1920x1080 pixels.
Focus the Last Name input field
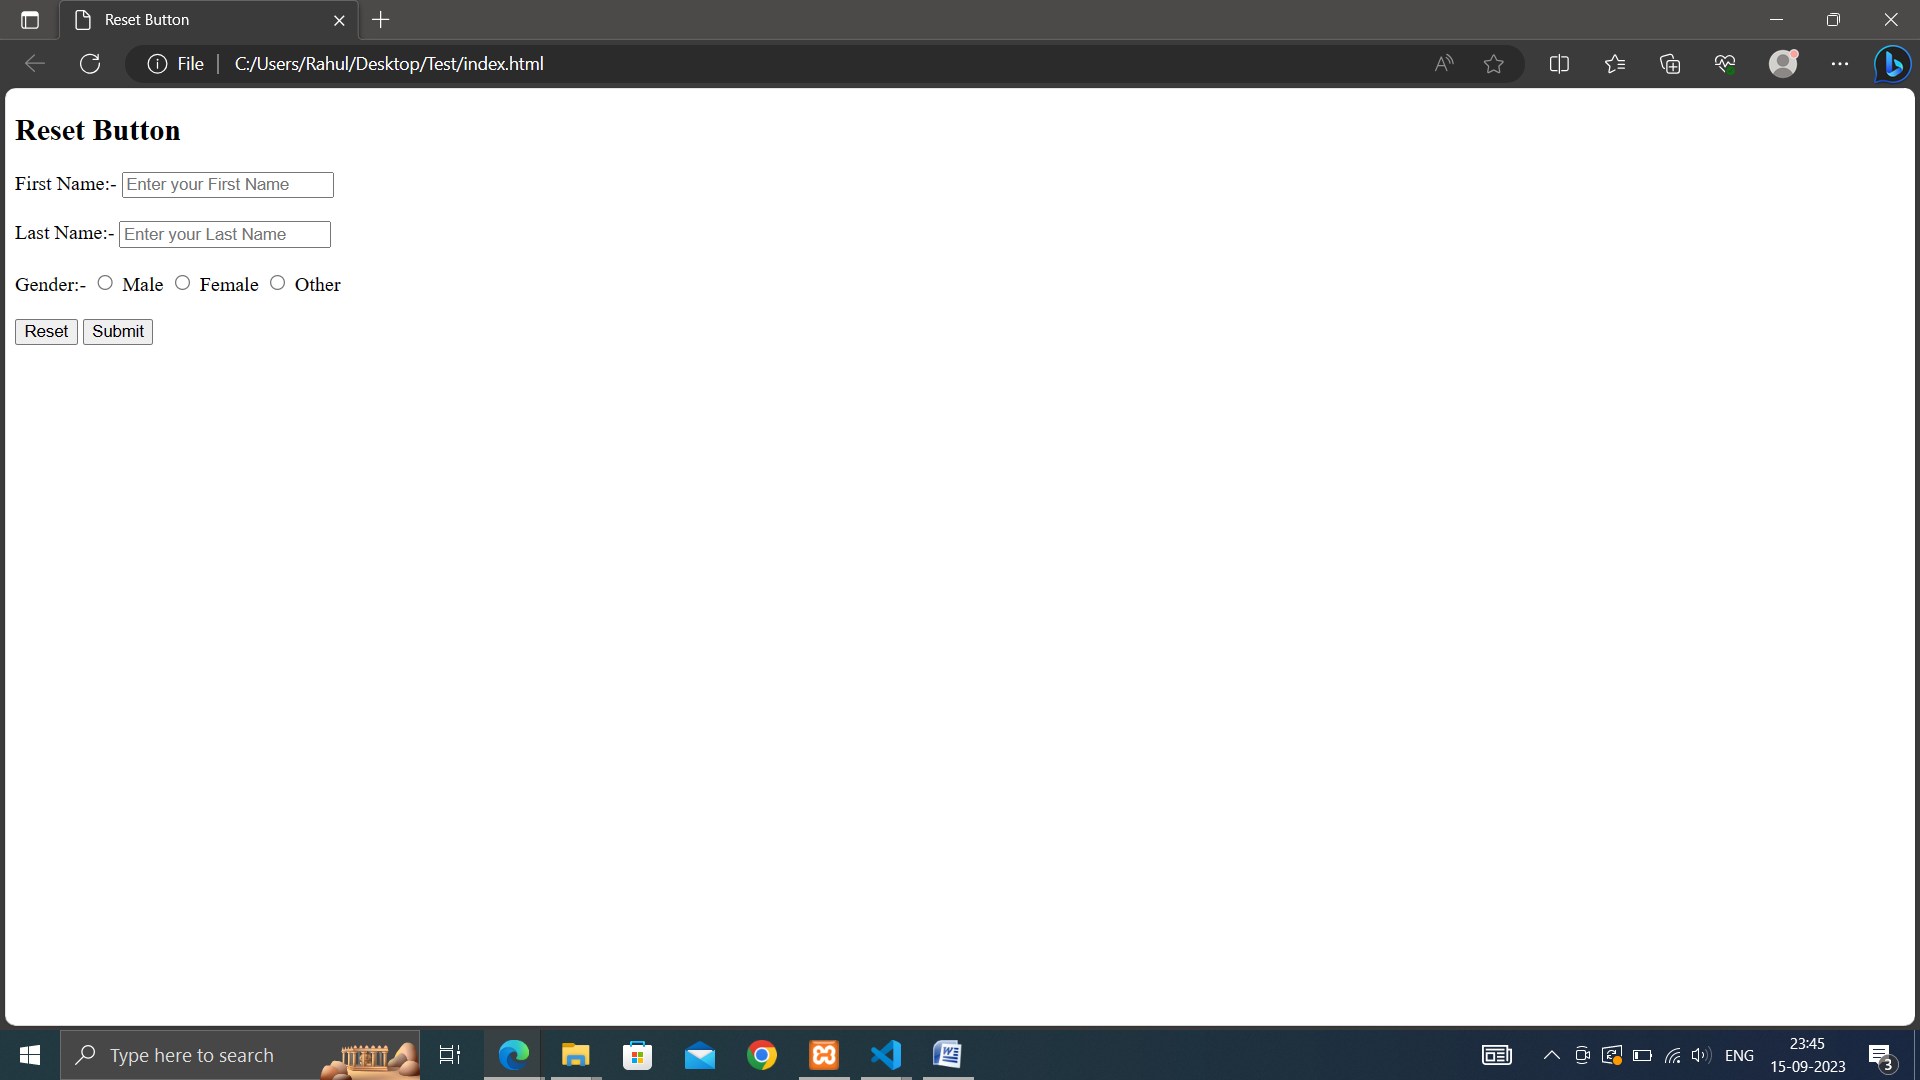225,235
